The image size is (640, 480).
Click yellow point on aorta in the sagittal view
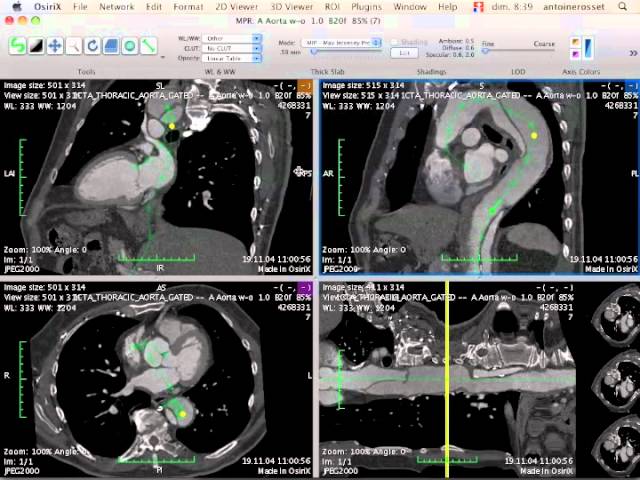[x=534, y=135]
